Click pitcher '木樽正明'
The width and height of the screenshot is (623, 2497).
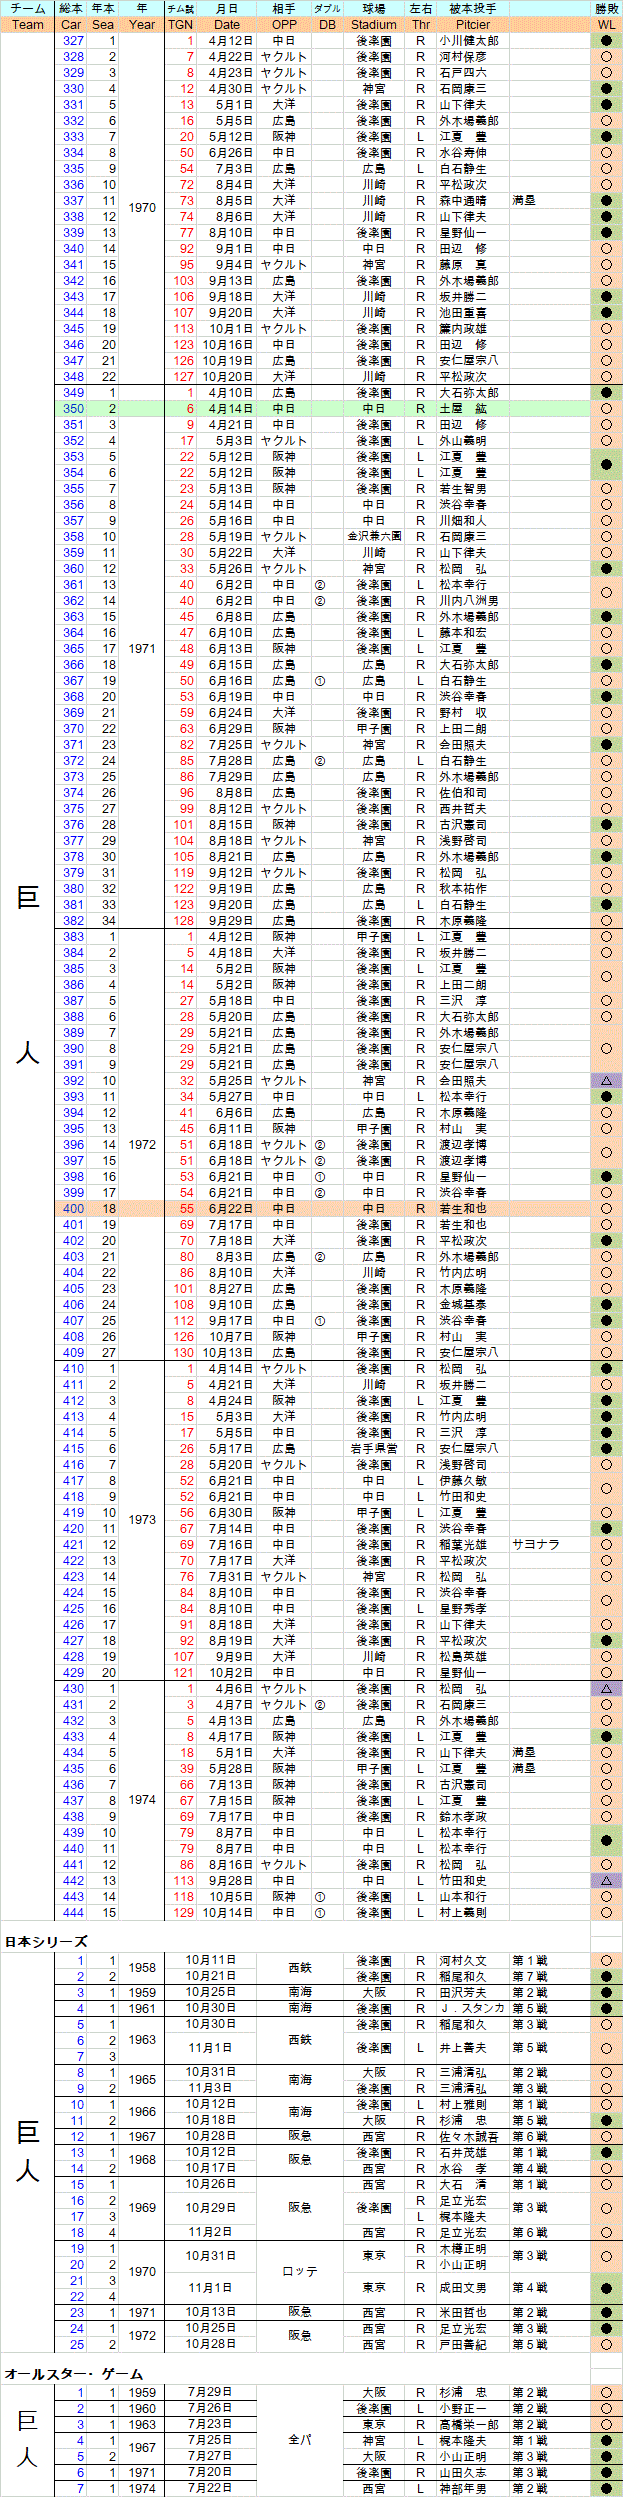click(463, 2248)
